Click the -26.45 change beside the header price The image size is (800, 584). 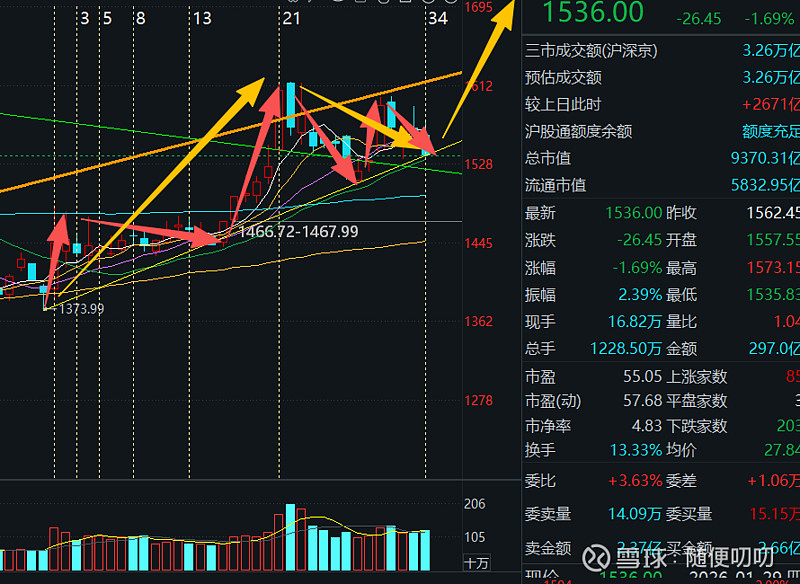[x=698, y=19]
